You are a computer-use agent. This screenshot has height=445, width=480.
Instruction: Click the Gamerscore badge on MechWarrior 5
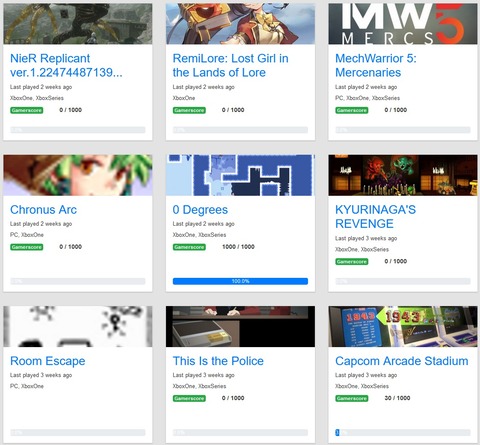pos(352,110)
